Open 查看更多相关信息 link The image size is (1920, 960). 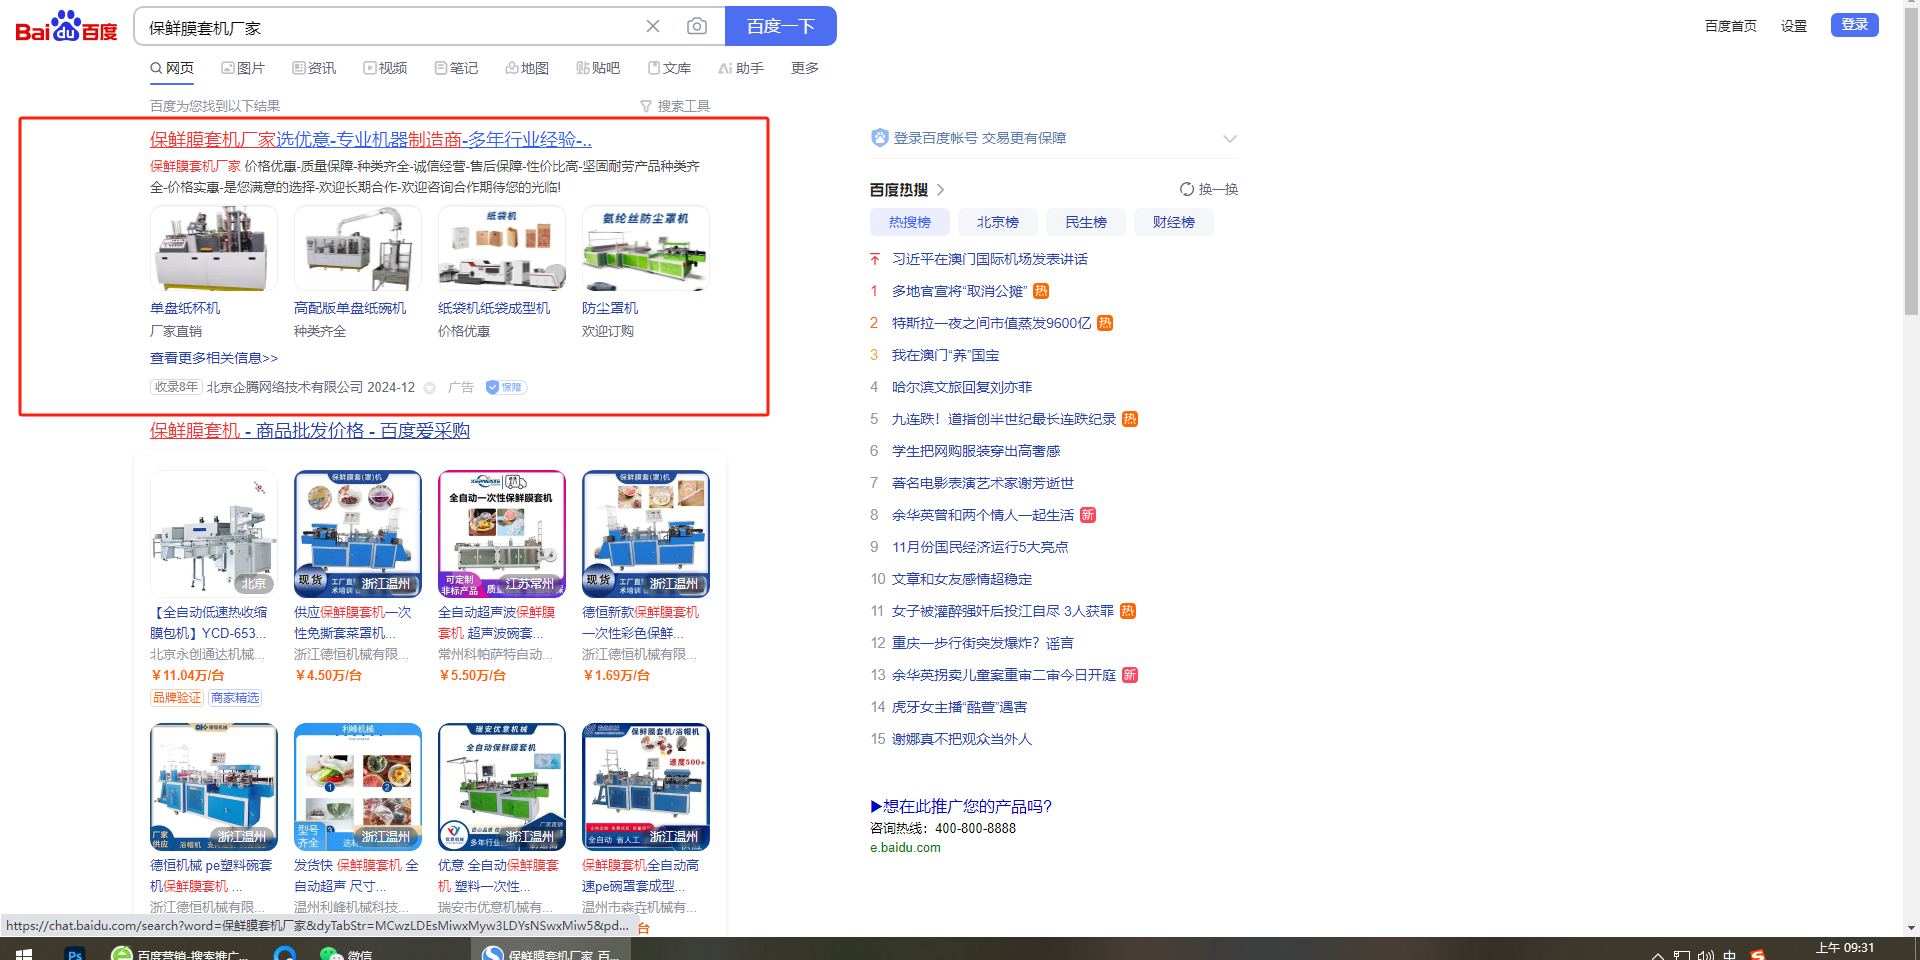[214, 358]
